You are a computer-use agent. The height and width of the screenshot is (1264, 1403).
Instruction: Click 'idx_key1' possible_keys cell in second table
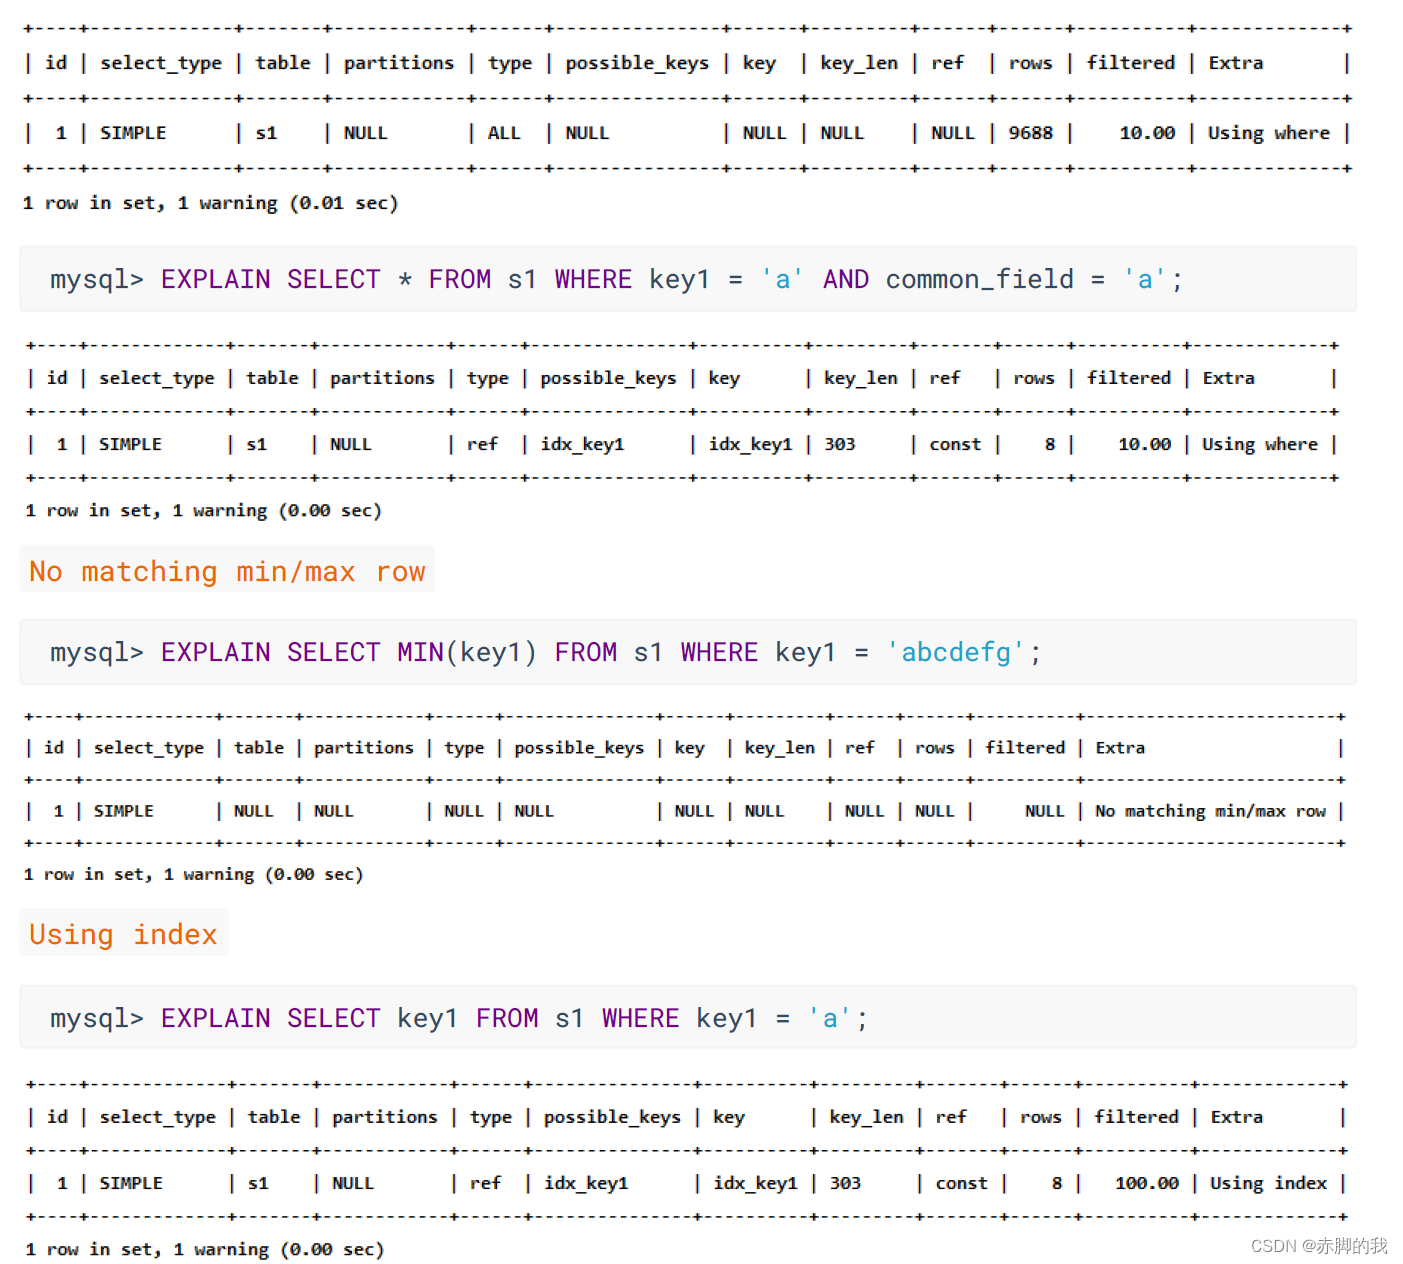coord(582,444)
